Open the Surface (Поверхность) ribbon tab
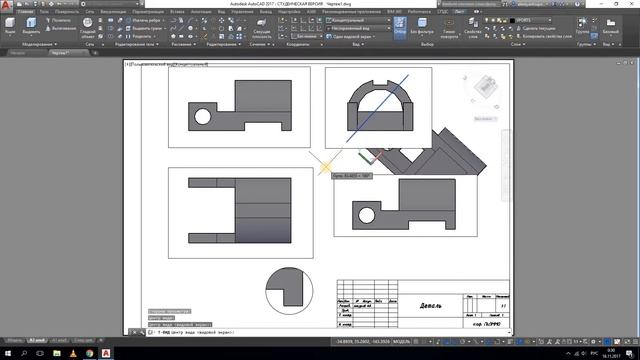 click(67, 12)
